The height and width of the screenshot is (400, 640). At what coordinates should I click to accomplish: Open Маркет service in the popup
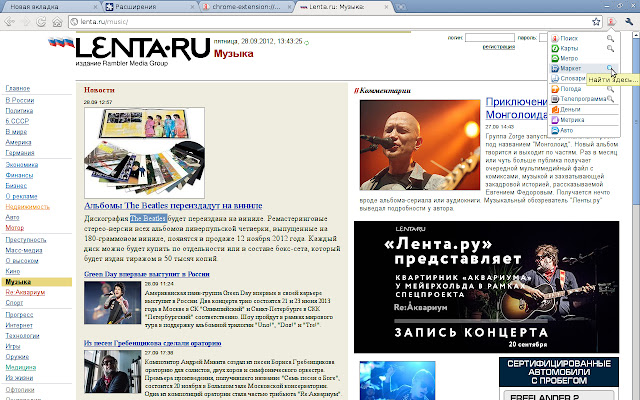[x=570, y=68]
